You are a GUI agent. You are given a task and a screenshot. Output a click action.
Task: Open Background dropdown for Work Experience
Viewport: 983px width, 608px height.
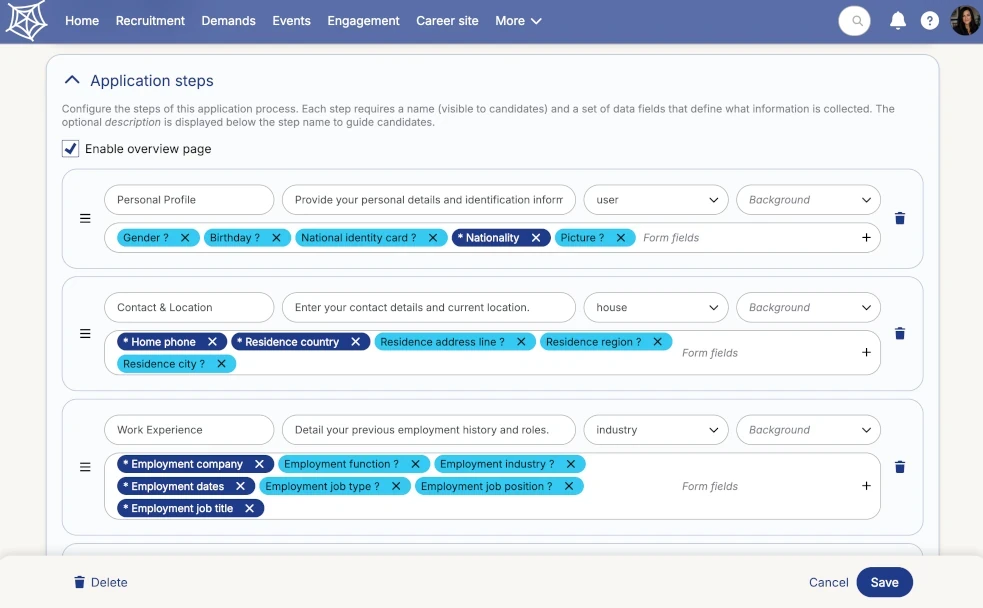pyautogui.click(x=808, y=430)
